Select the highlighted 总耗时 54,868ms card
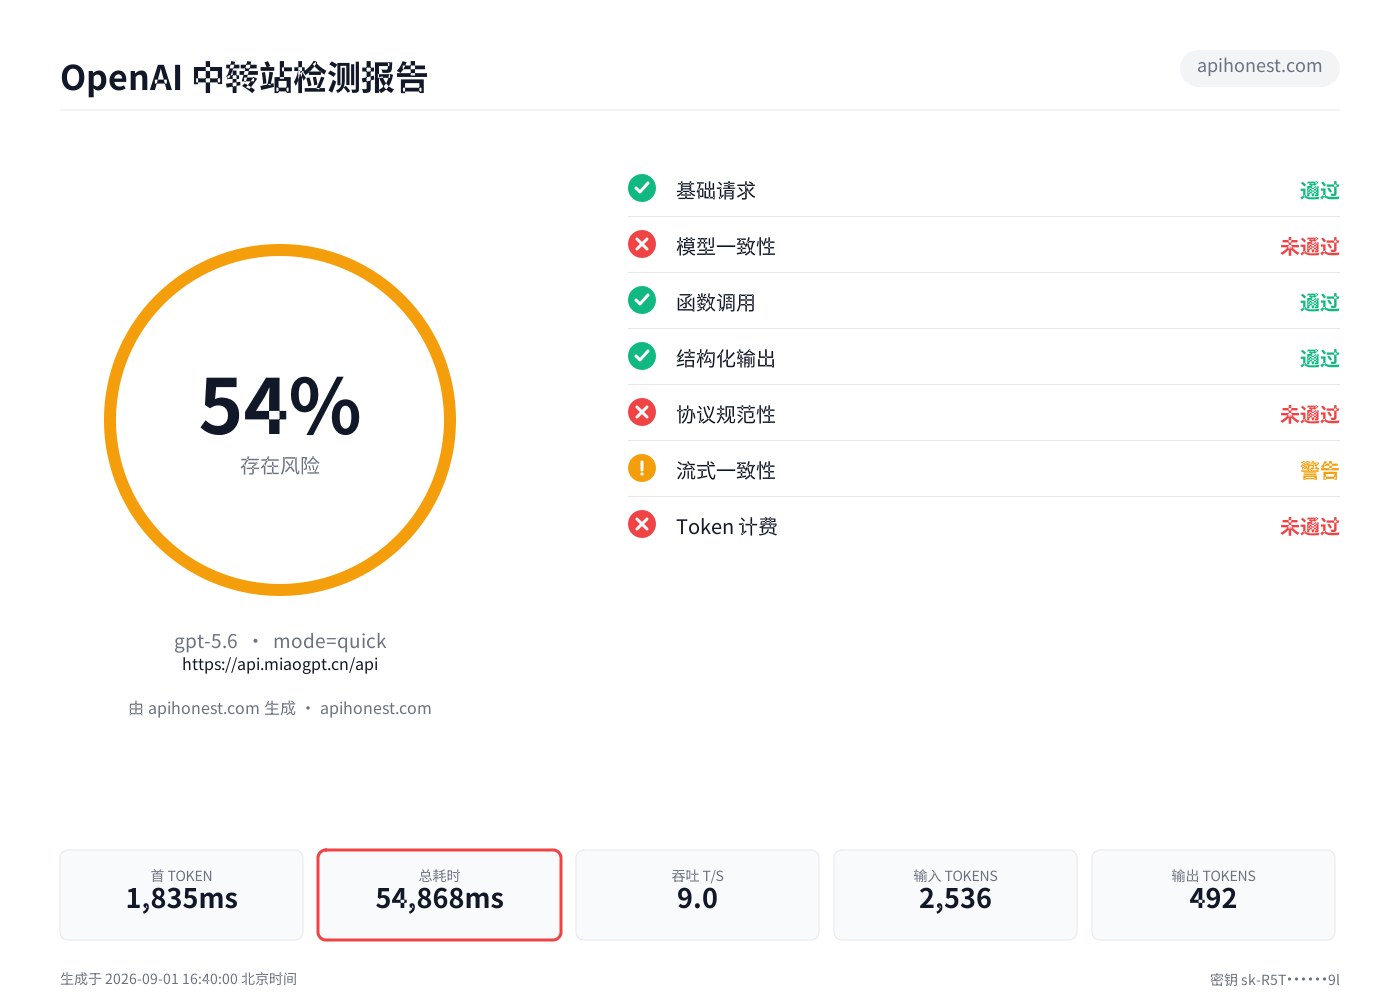The image size is (1400, 1000). [440, 895]
